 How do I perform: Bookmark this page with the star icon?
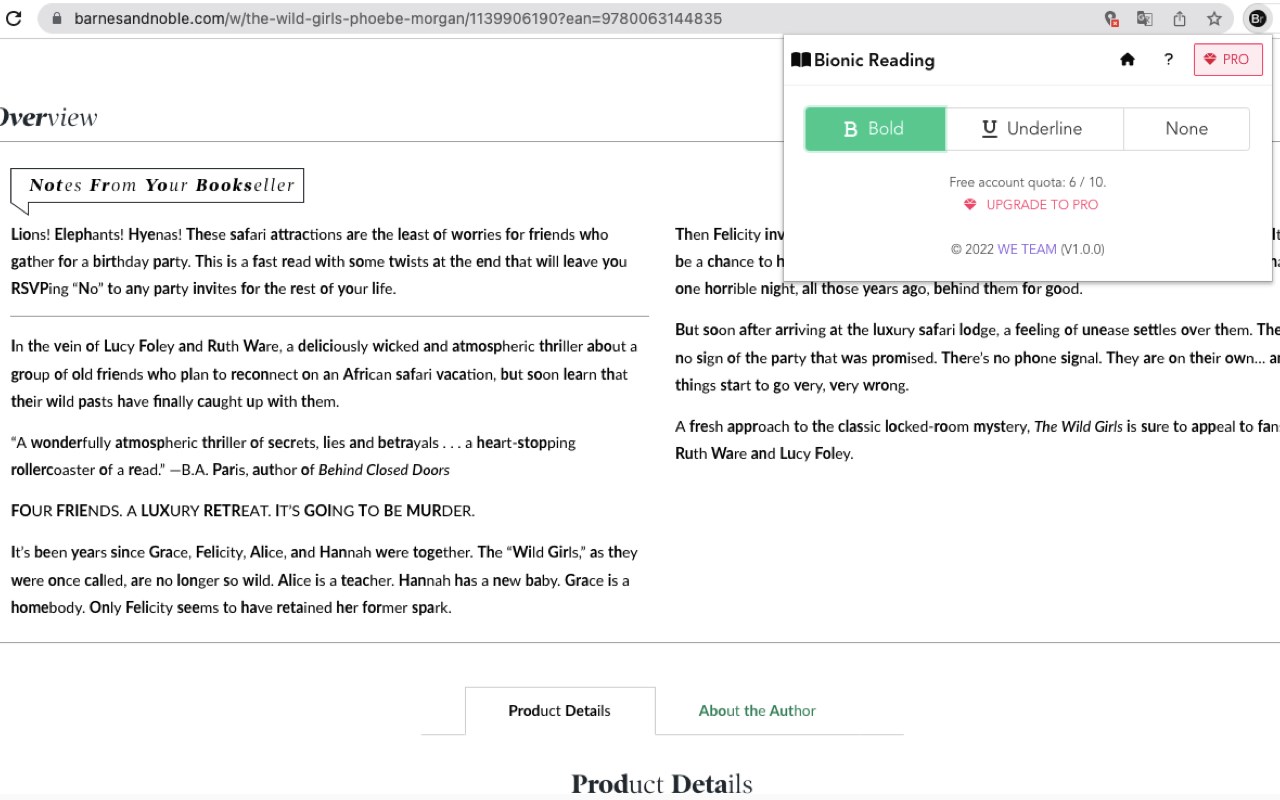click(1214, 18)
